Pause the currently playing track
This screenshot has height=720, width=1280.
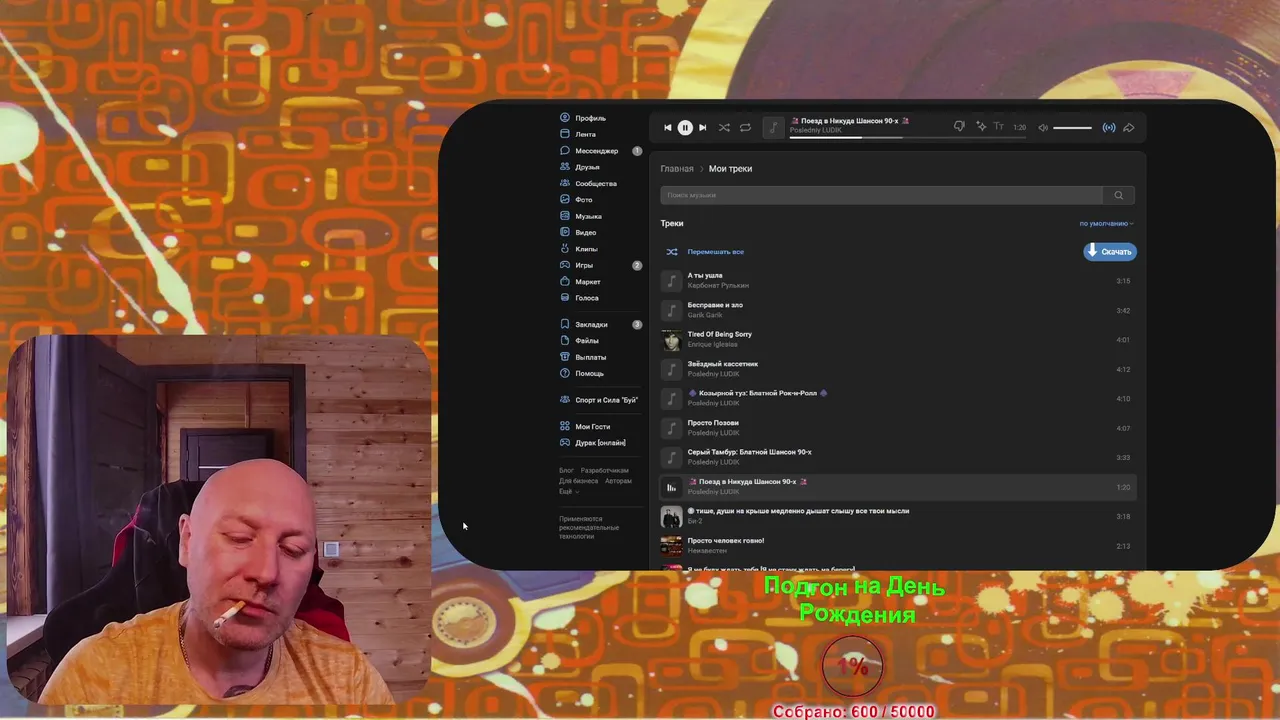coord(685,127)
